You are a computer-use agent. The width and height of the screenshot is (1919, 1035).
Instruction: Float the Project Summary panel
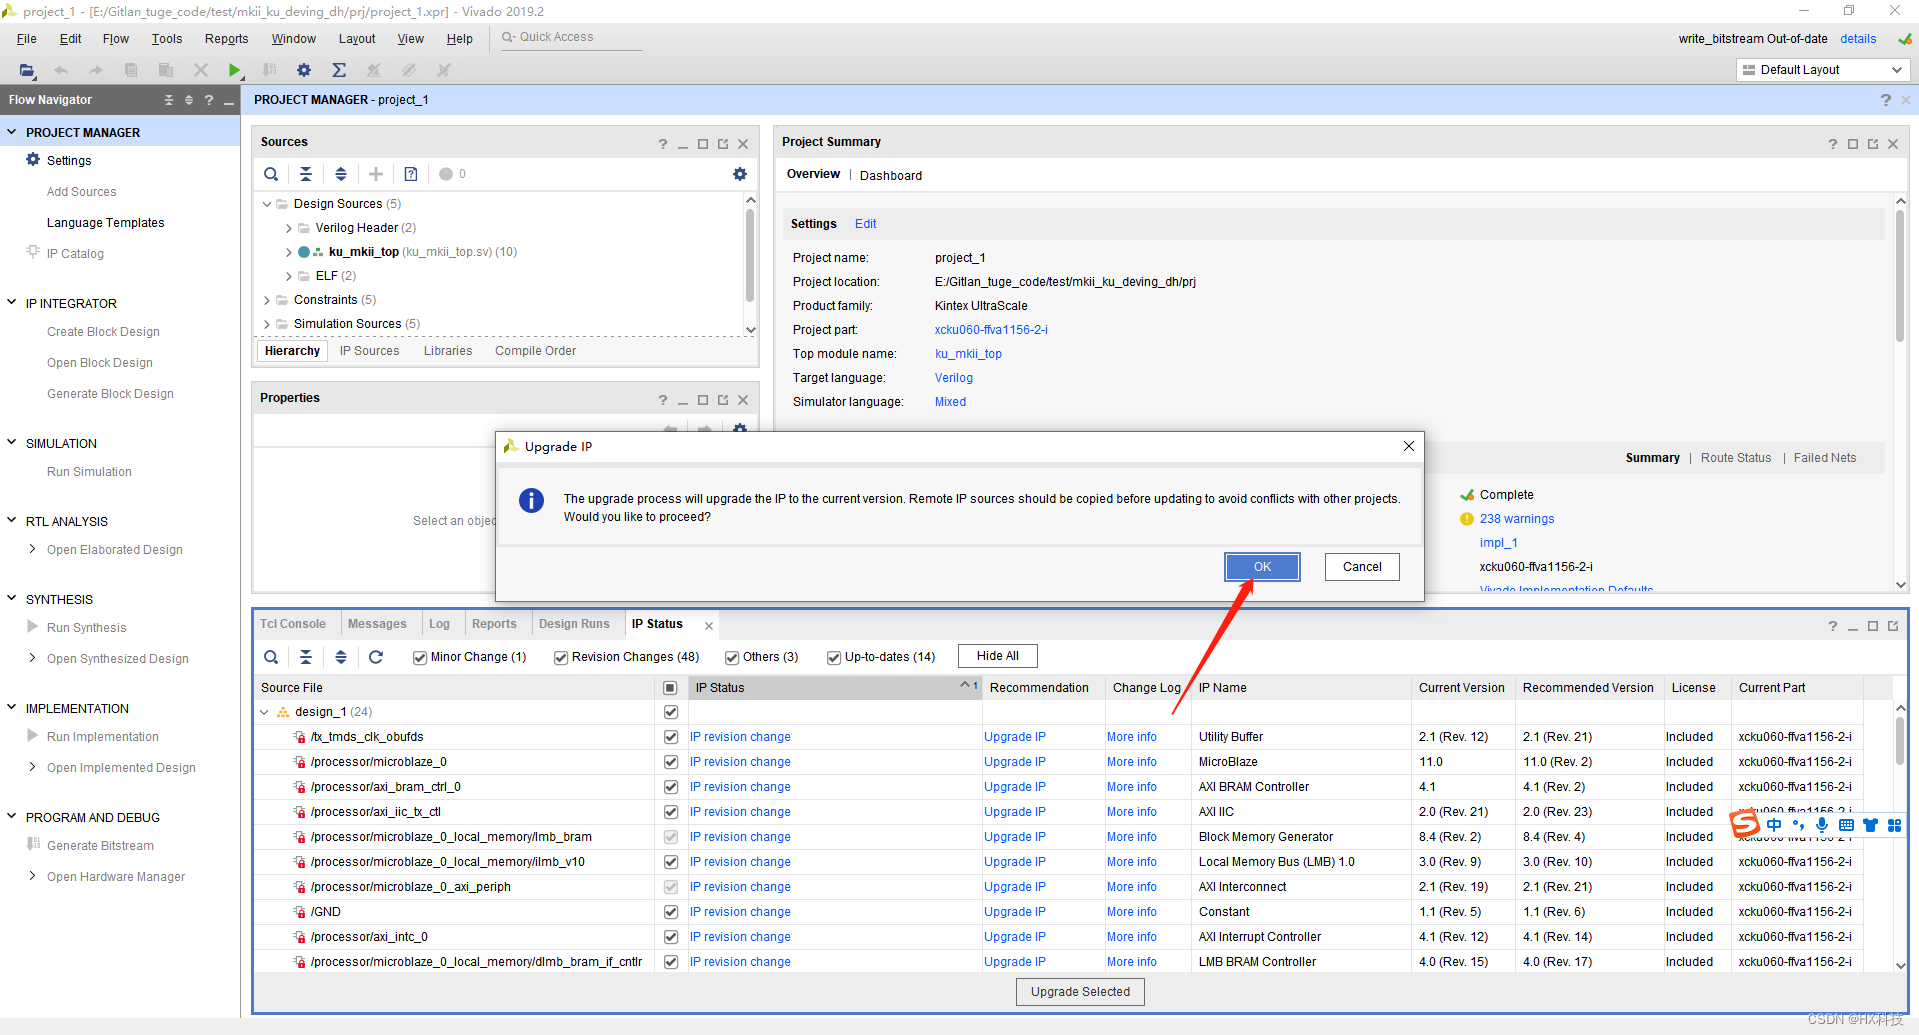(x=1873, y=144)
